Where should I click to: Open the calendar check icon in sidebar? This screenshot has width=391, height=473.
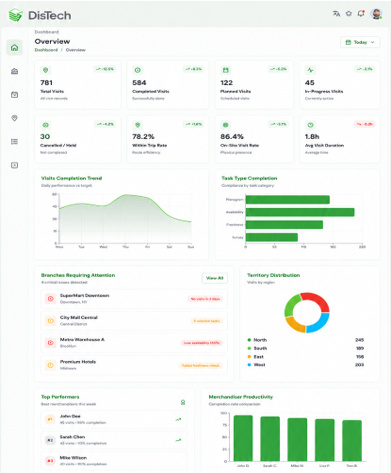(14, 95)
